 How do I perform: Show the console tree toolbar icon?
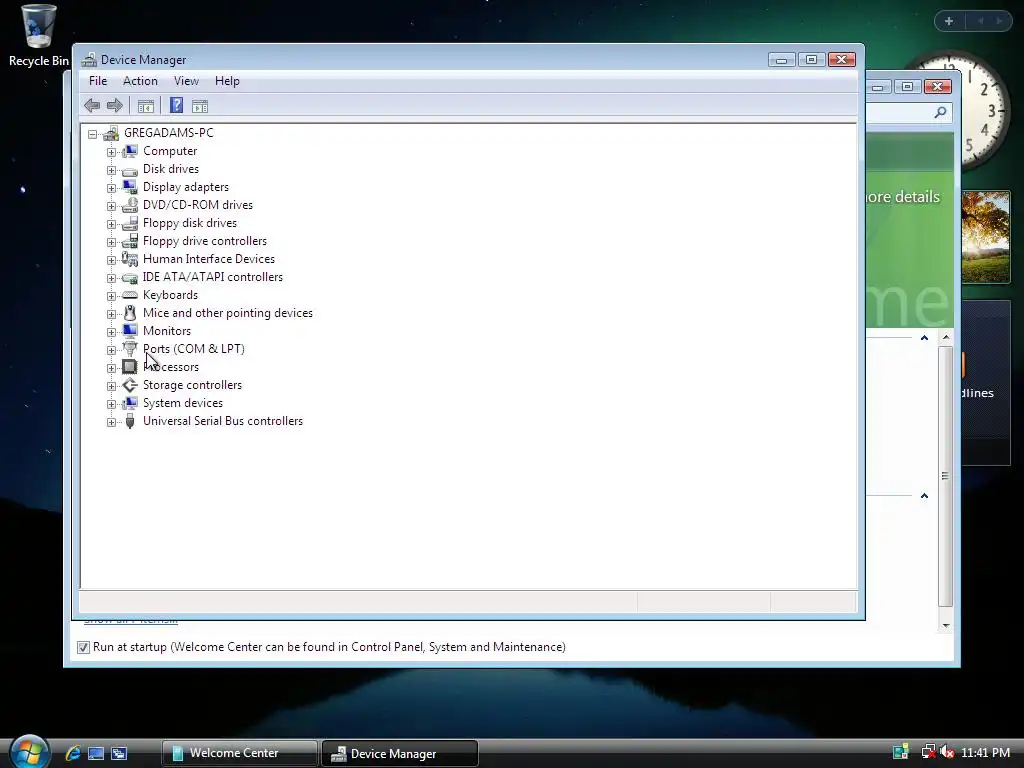tap(146, 106)
